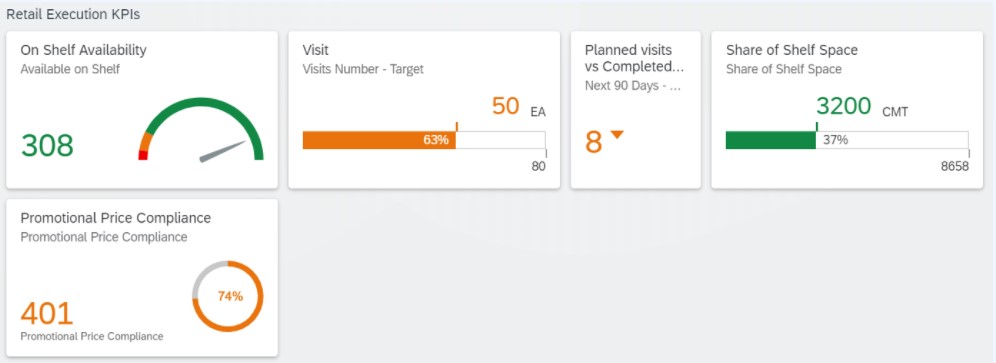Click the 8658 target label

[x=955, y=167]
